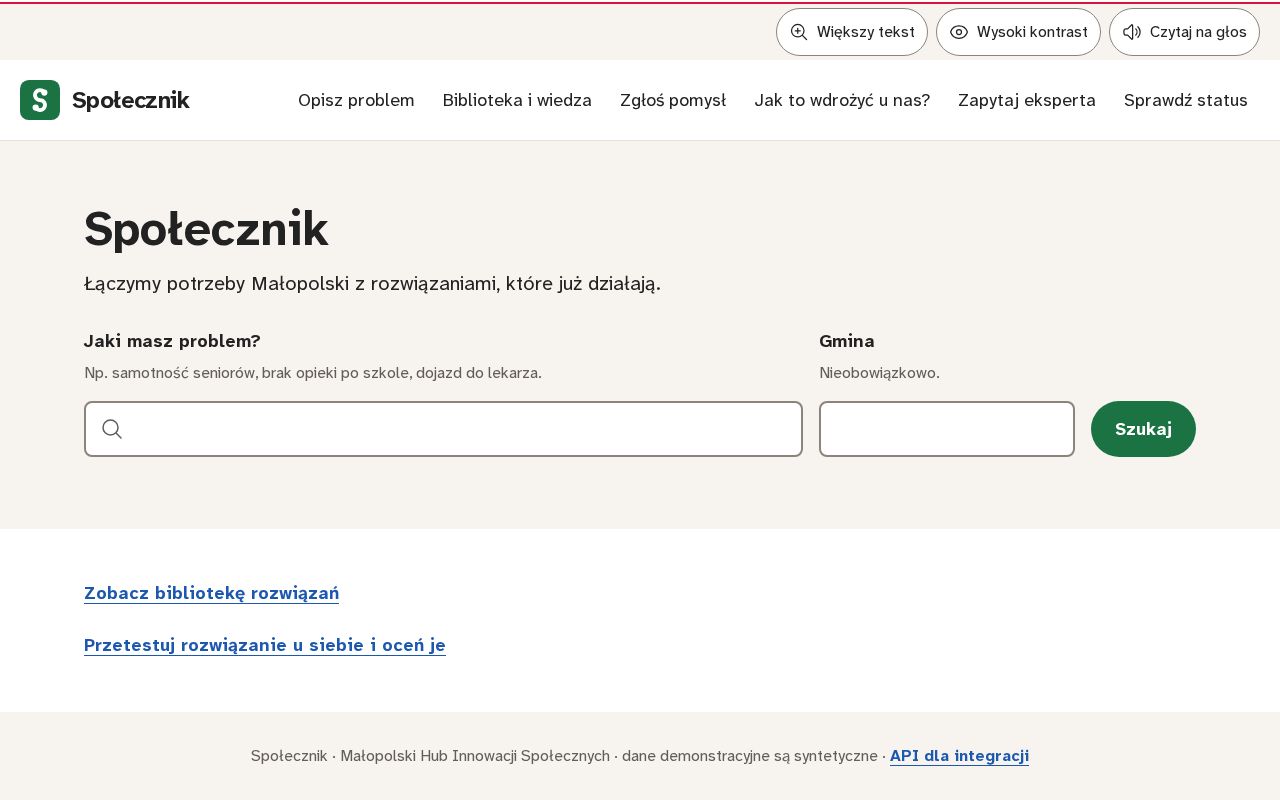
Task: Focus the Jaki masz problem? search field
Action: [x=443, y=429]
